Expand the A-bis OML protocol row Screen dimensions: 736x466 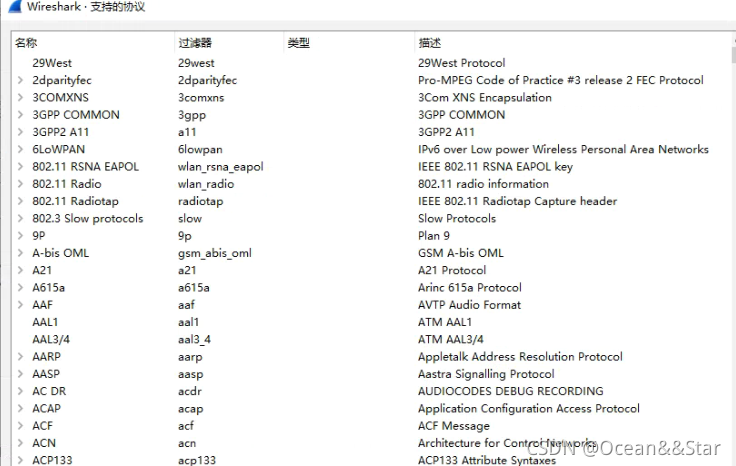[20, 253]
